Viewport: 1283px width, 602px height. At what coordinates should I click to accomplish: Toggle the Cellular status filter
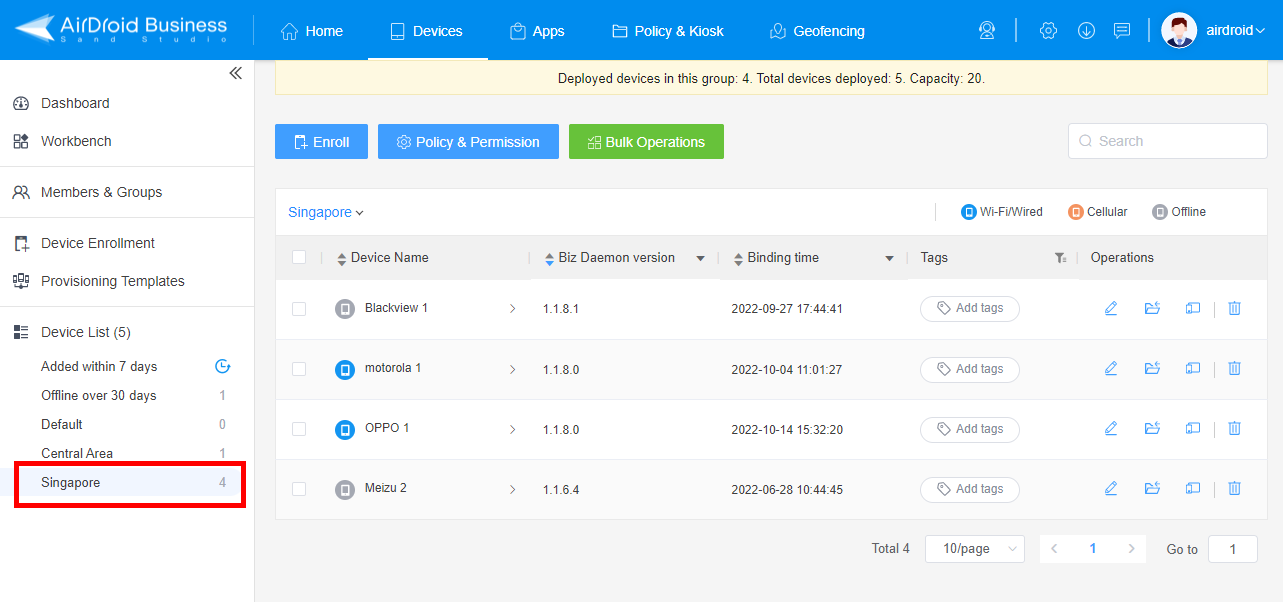[1098, 212]
